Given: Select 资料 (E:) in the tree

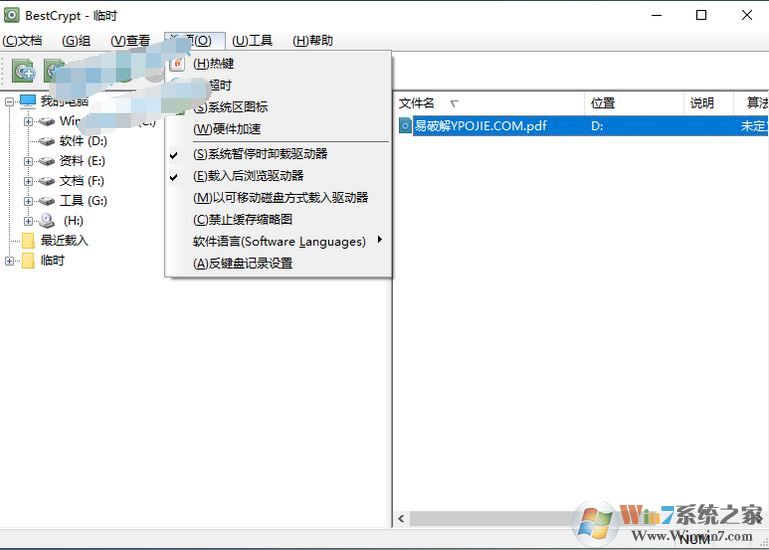Looking at the screenshot, I should (x=82, y=161).
